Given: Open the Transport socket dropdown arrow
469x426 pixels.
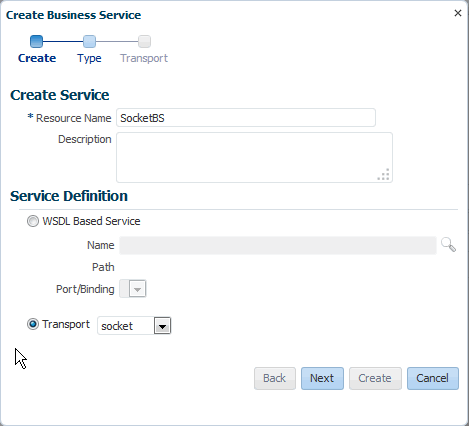Looking at the screenshot, I should pyautogui.click(x=162, y=326).
